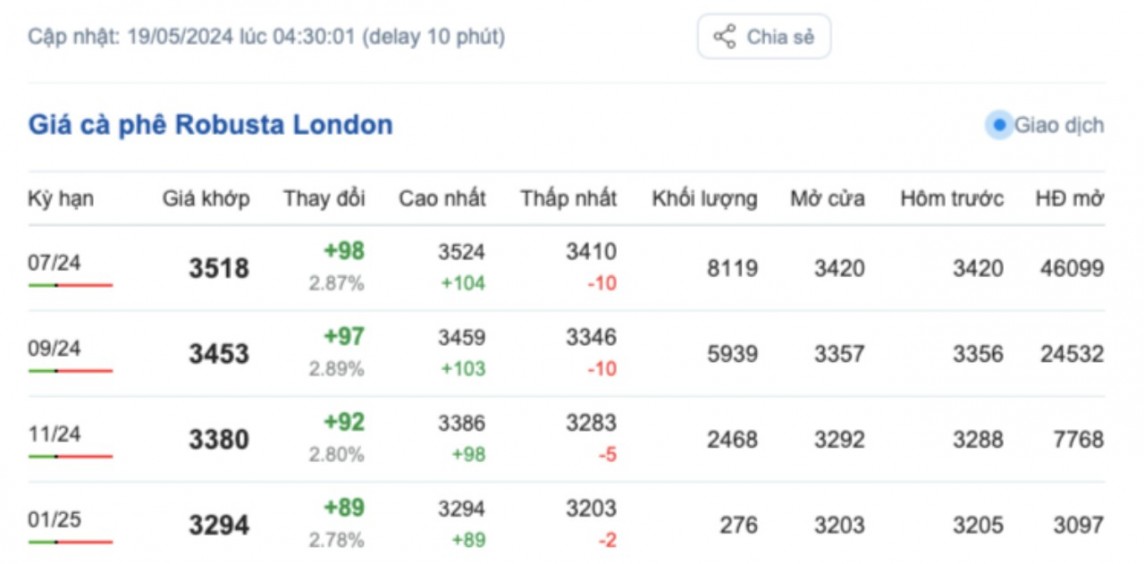This screenshot has height=564, width=1144.
Task: Click the Giá khớp column header
Action: [x=206, y=198]
